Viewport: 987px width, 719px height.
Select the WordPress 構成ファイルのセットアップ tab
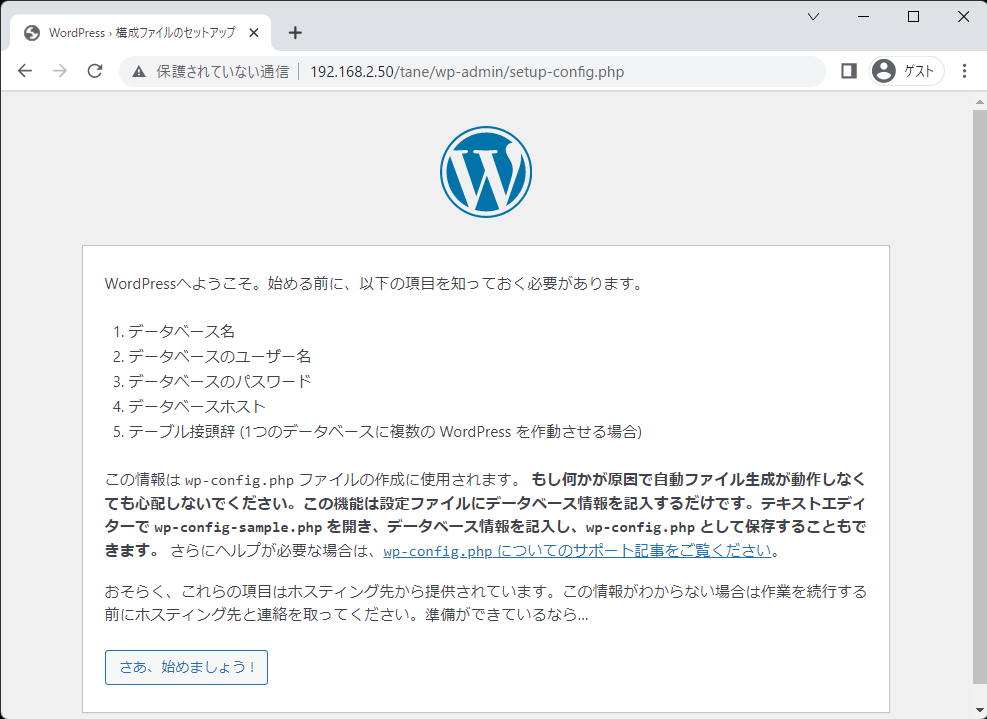pos(140,33)
